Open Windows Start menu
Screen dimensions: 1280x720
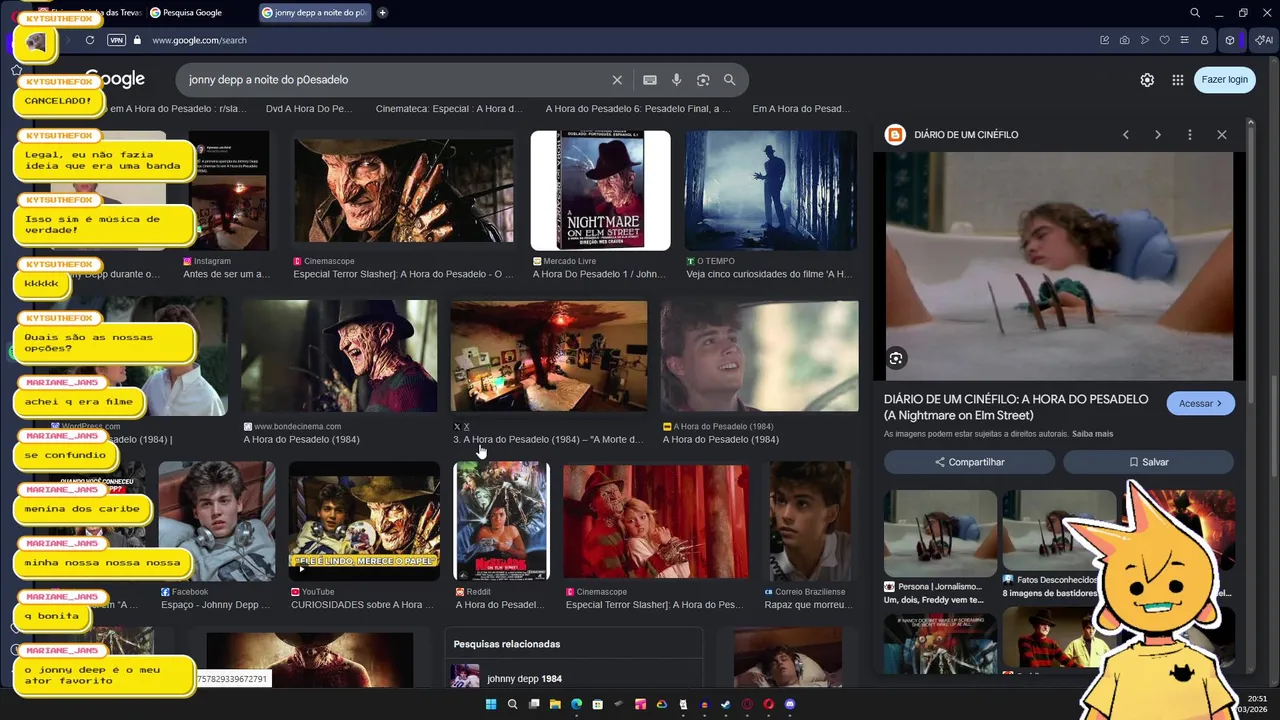click(x=491, y=704)
